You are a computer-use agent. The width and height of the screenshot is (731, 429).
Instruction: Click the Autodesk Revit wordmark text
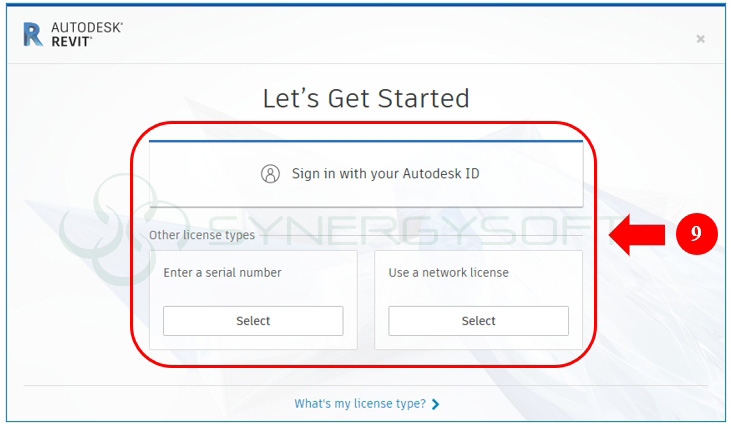tap(86, 35)
